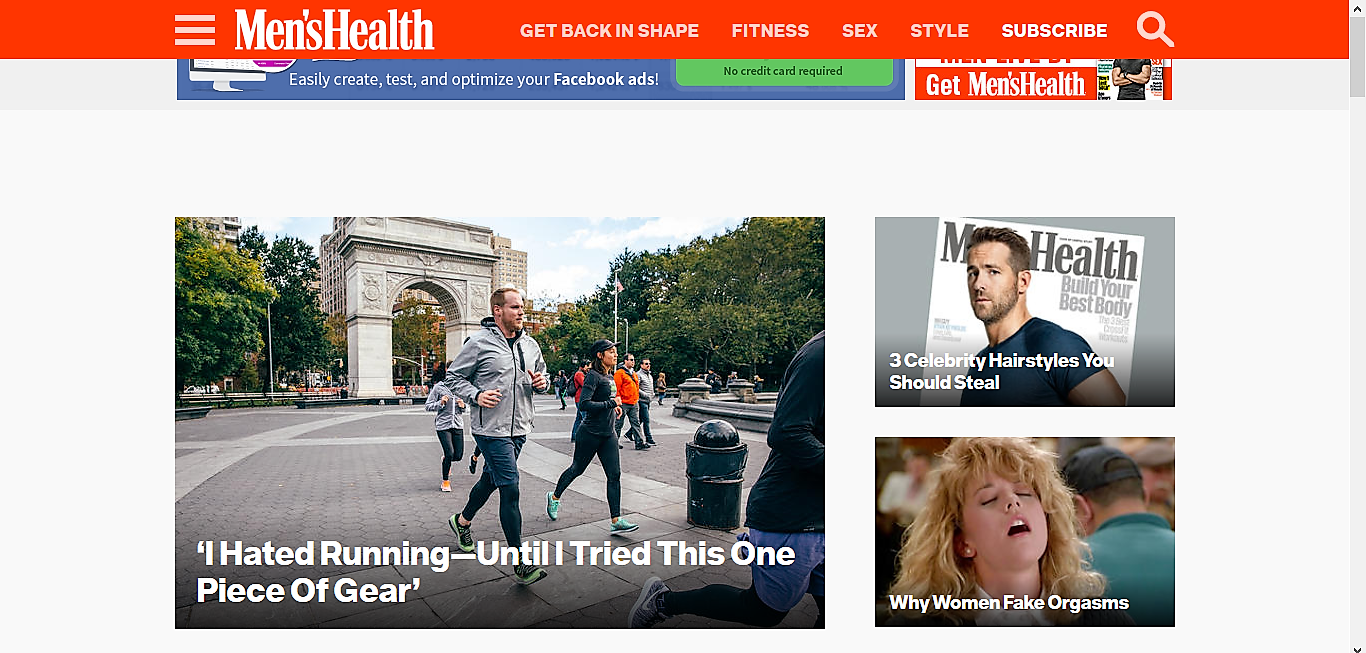
Task: Open the hamburger menu icon
Action: point(195,30)
